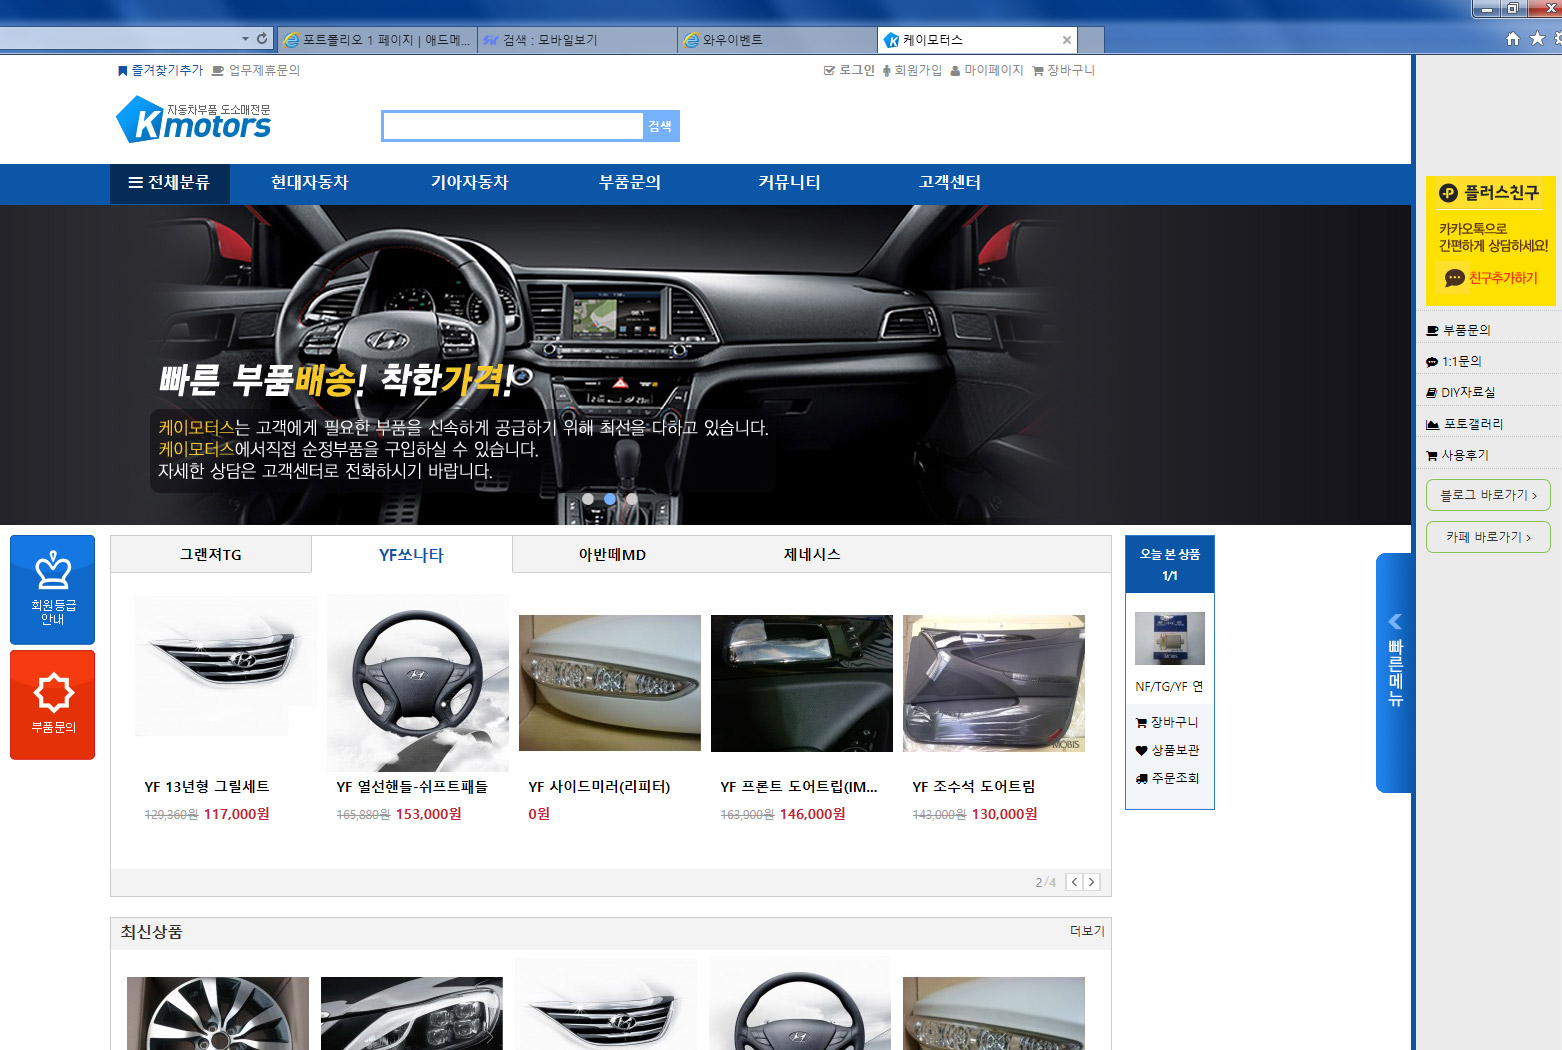
Task: Close the 케이모터스 browser tab
Action: coord(1067,40)
